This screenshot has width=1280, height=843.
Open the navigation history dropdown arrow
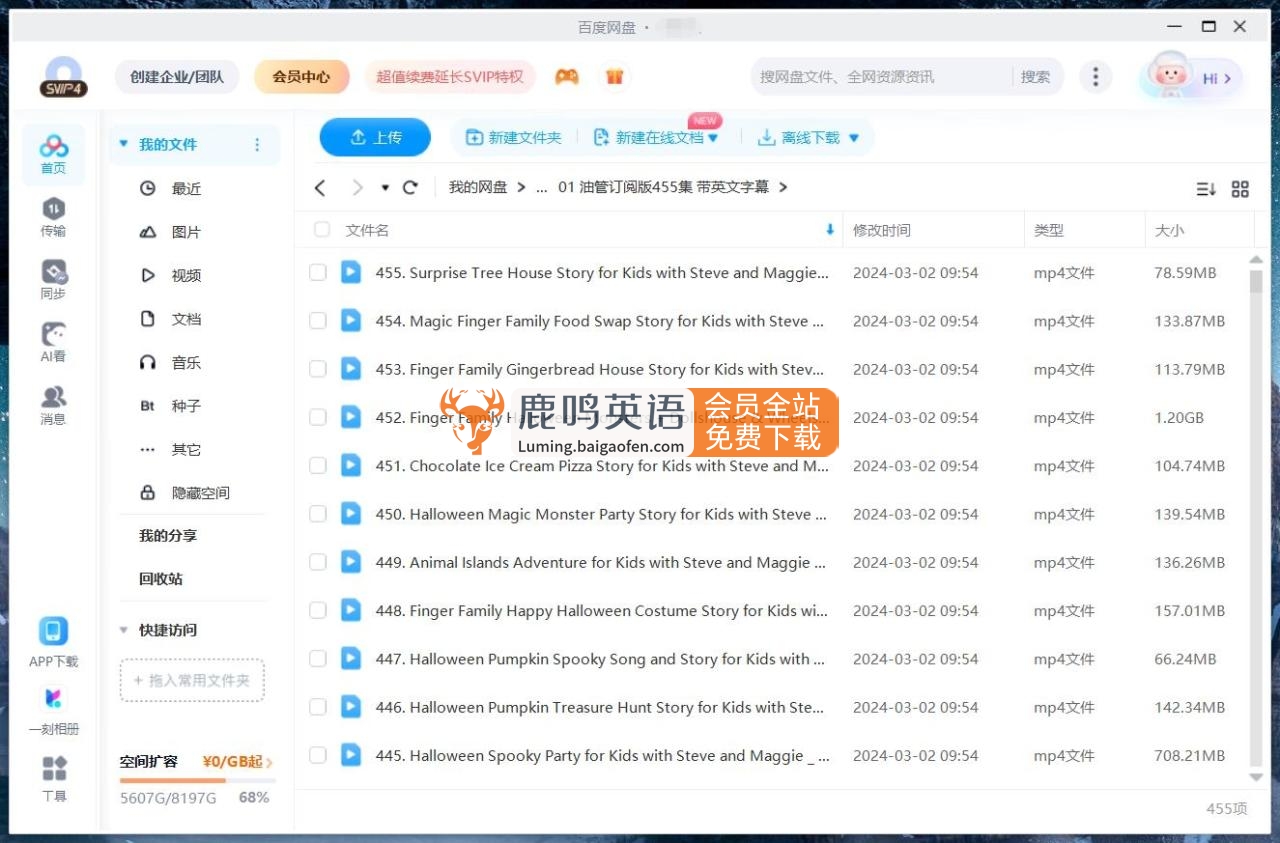[x=385, y=188]
